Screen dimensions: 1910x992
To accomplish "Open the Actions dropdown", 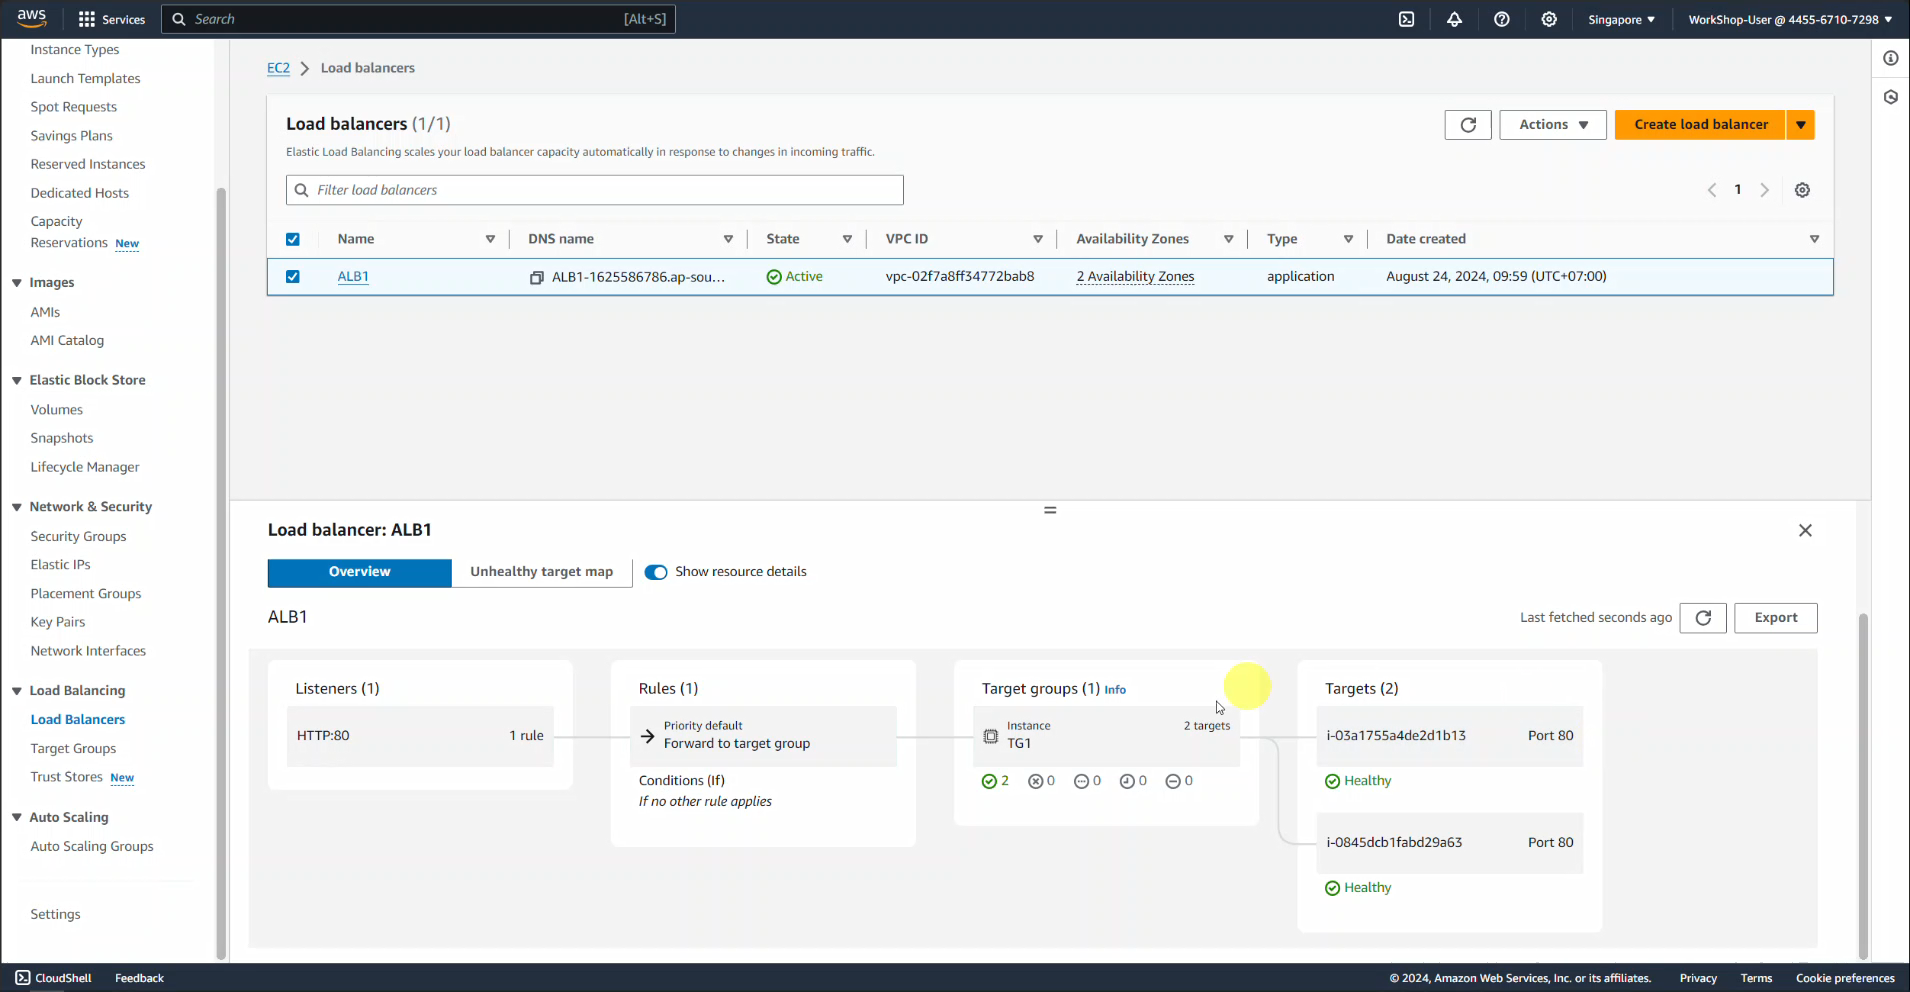I will coord(1552,125).
